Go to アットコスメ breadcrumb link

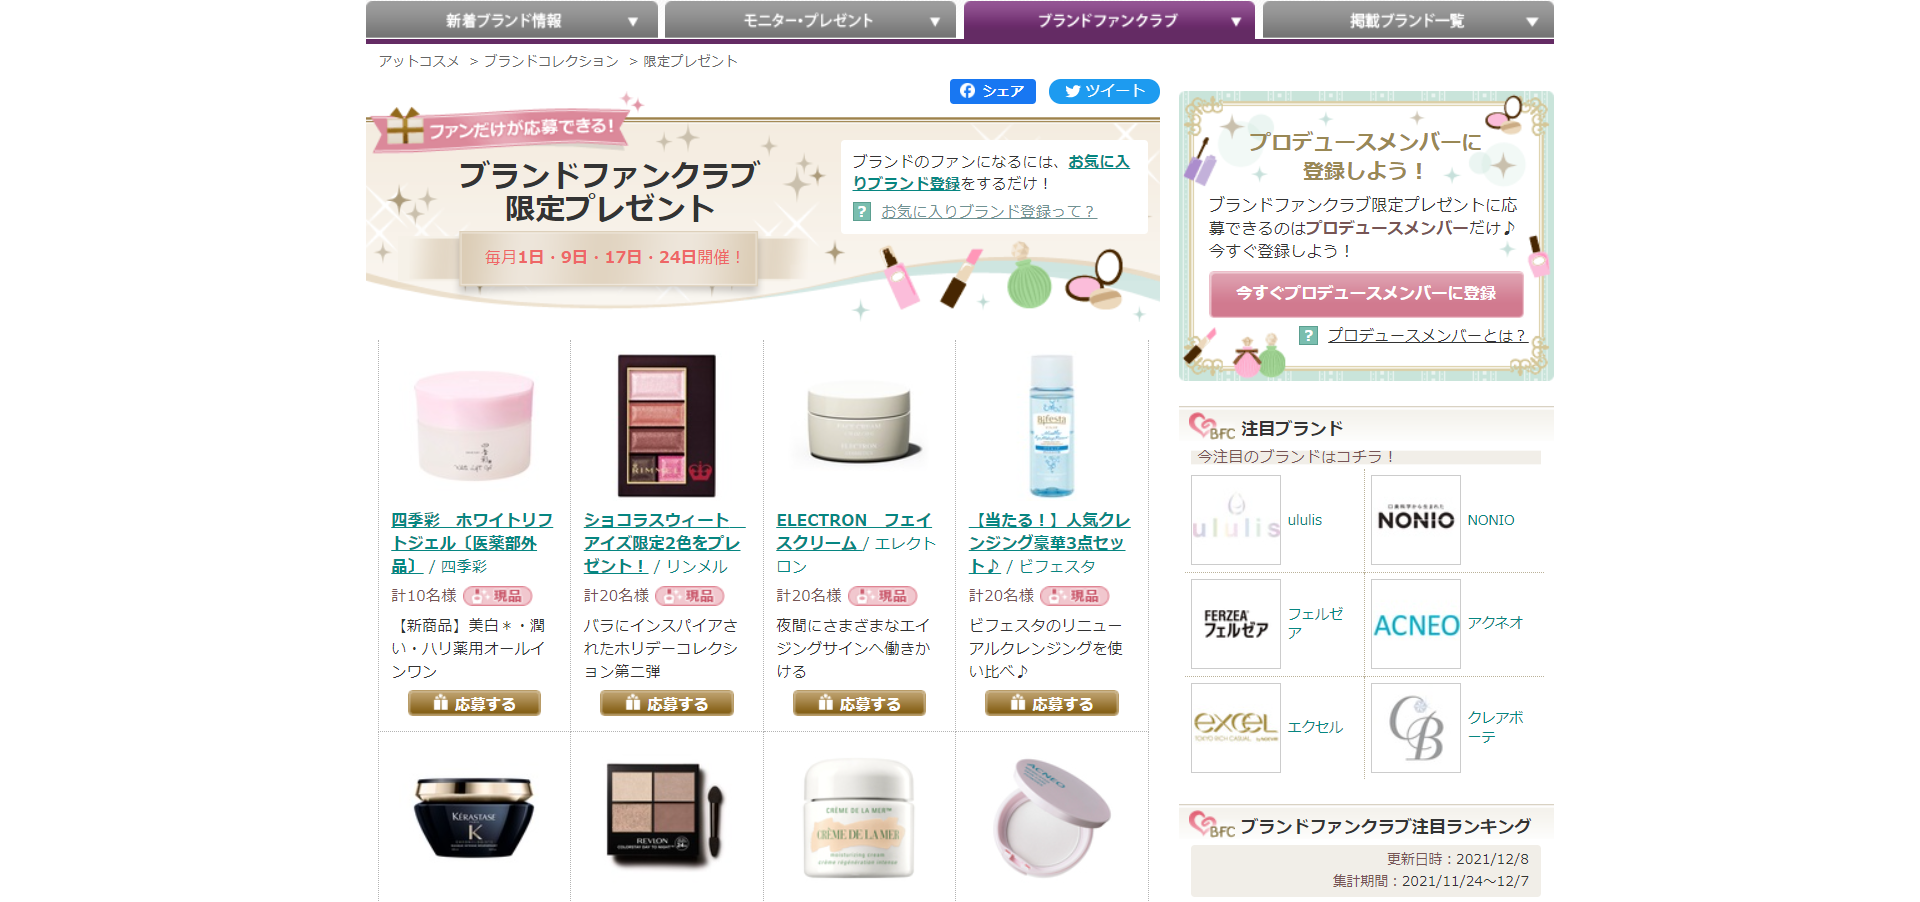419,61
